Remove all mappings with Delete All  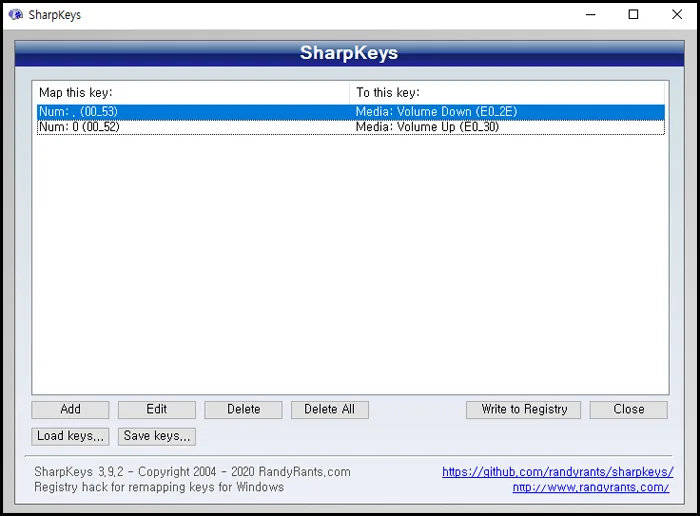pos(330,409)
